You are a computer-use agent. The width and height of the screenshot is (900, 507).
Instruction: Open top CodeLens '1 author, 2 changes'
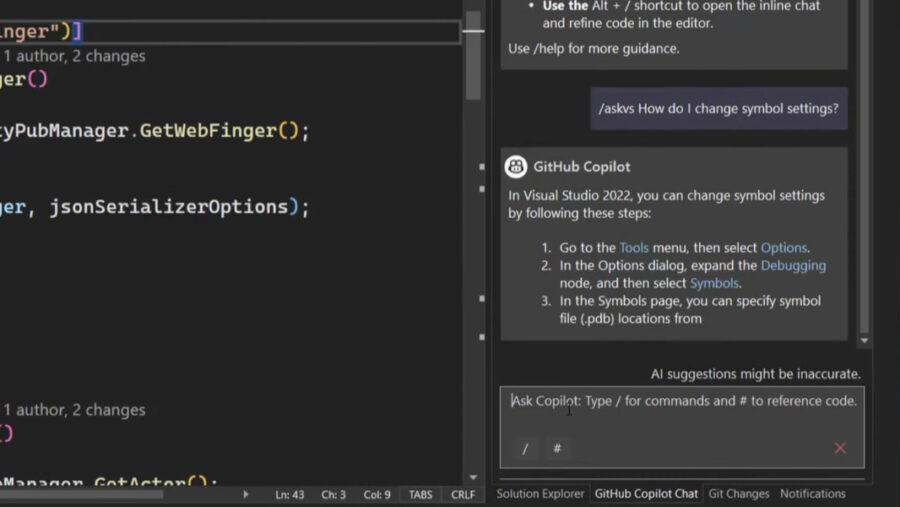[74, 56]
